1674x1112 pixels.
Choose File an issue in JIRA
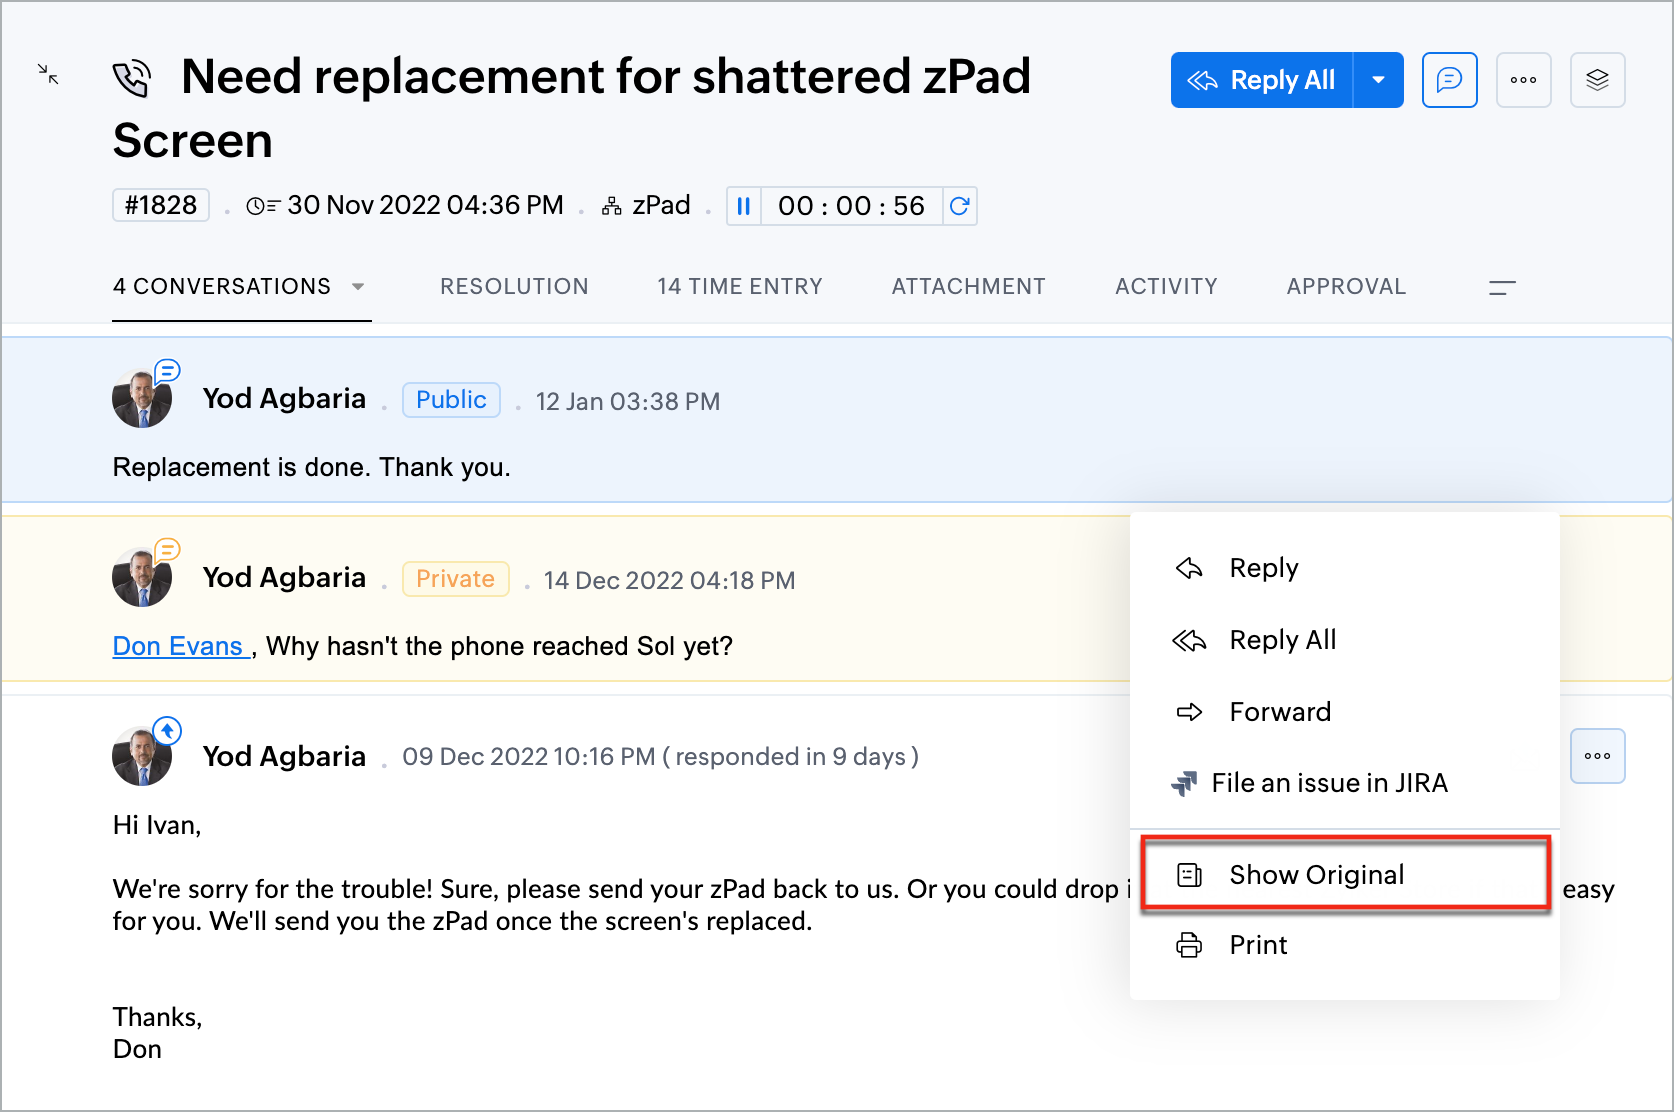[1328, 783]
